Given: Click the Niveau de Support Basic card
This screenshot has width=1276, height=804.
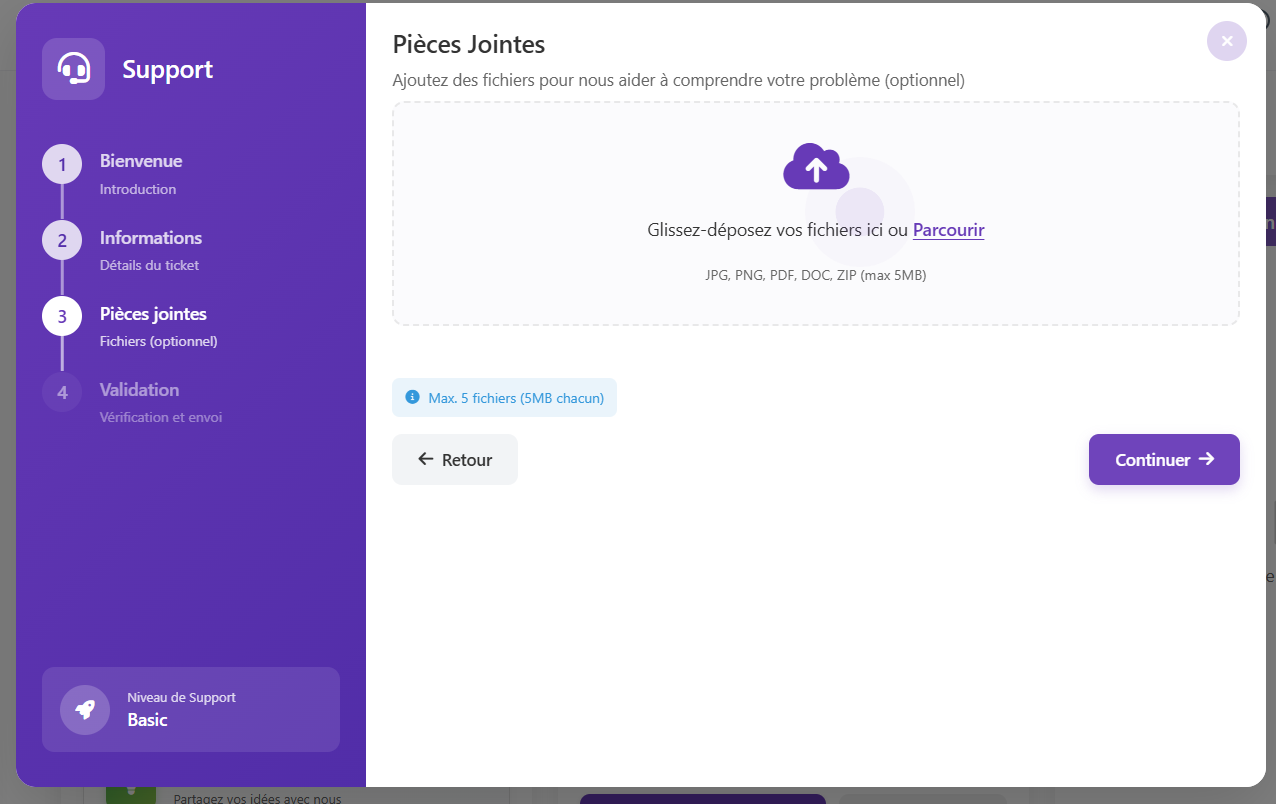Looking at the screenshot, I should 191,709.
